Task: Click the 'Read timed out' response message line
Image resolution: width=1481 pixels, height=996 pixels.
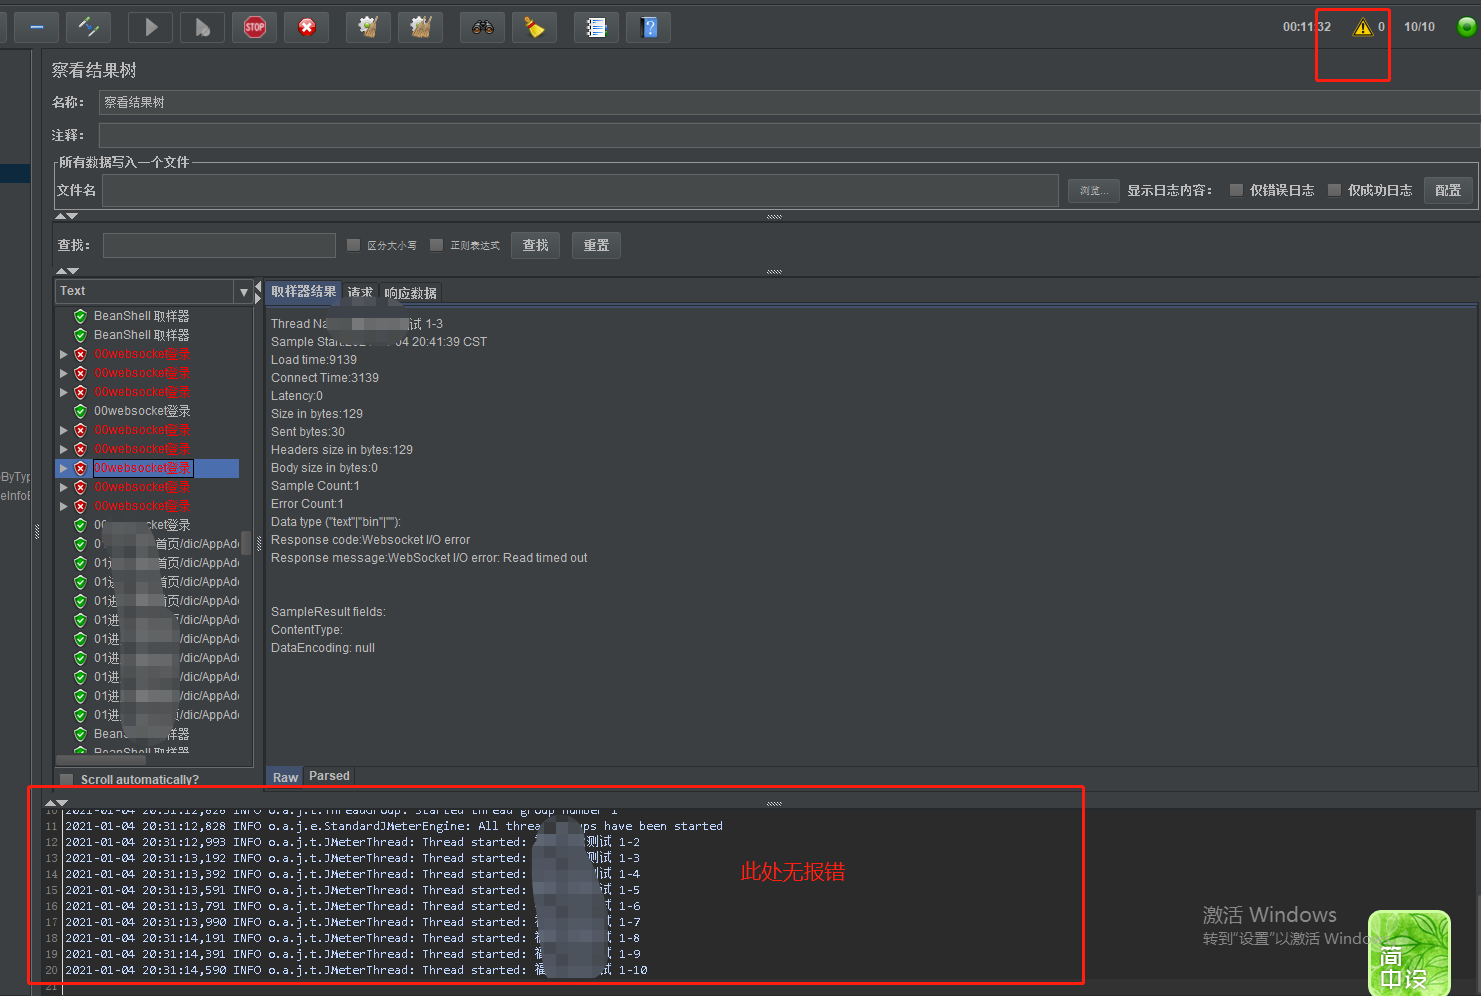Action: click(x=429, y=558)
